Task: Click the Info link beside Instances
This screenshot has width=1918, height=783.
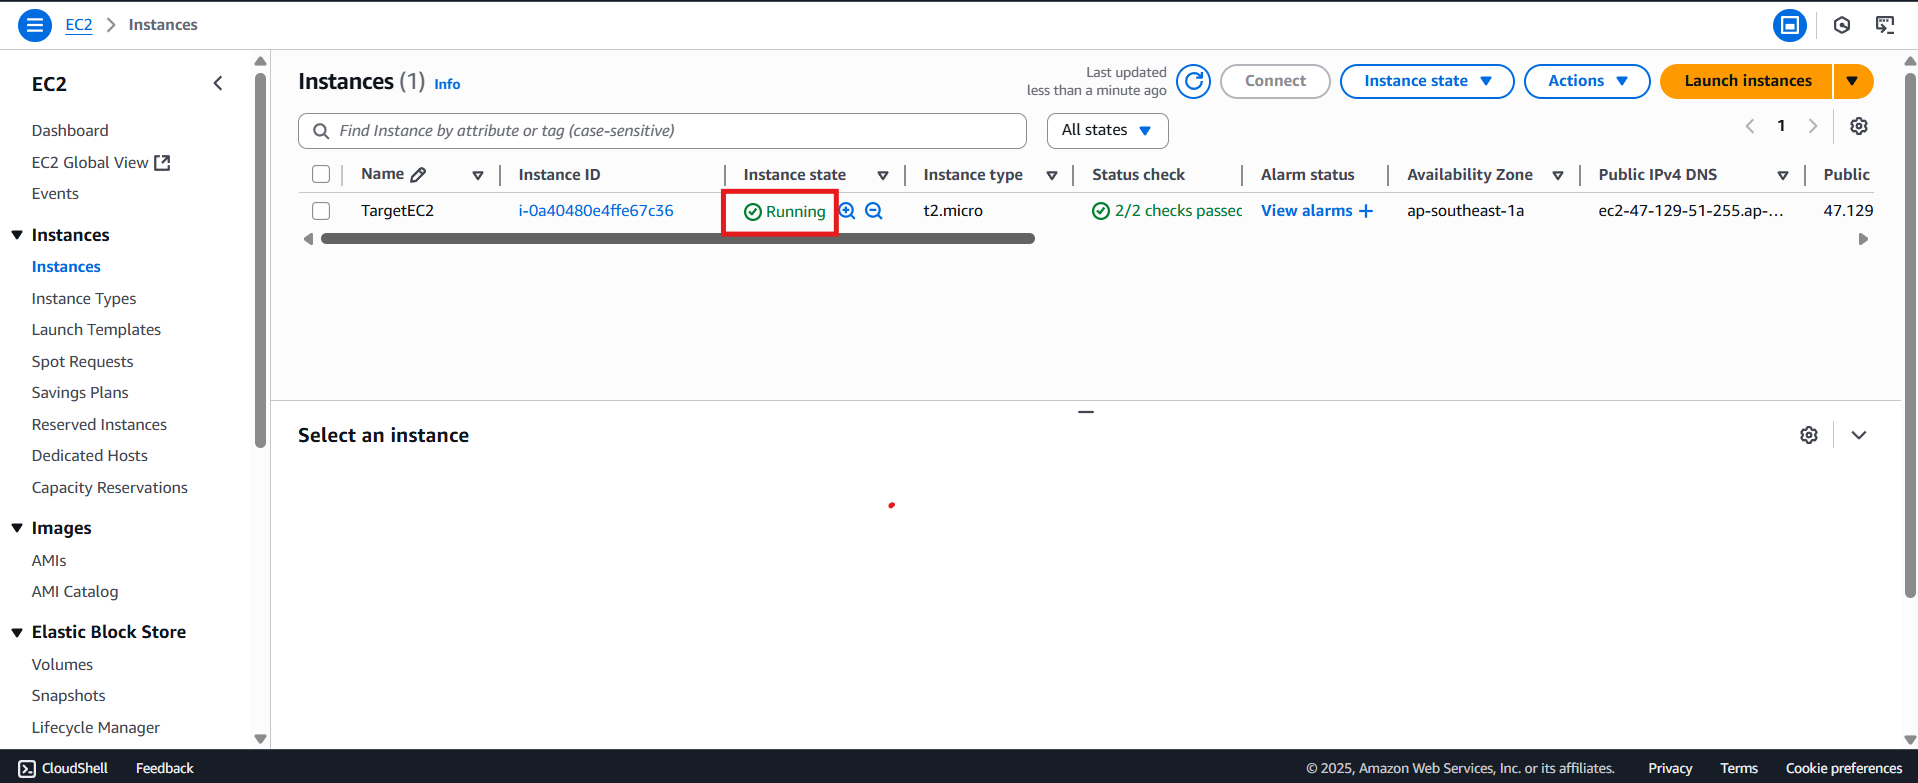Action: 447,84
